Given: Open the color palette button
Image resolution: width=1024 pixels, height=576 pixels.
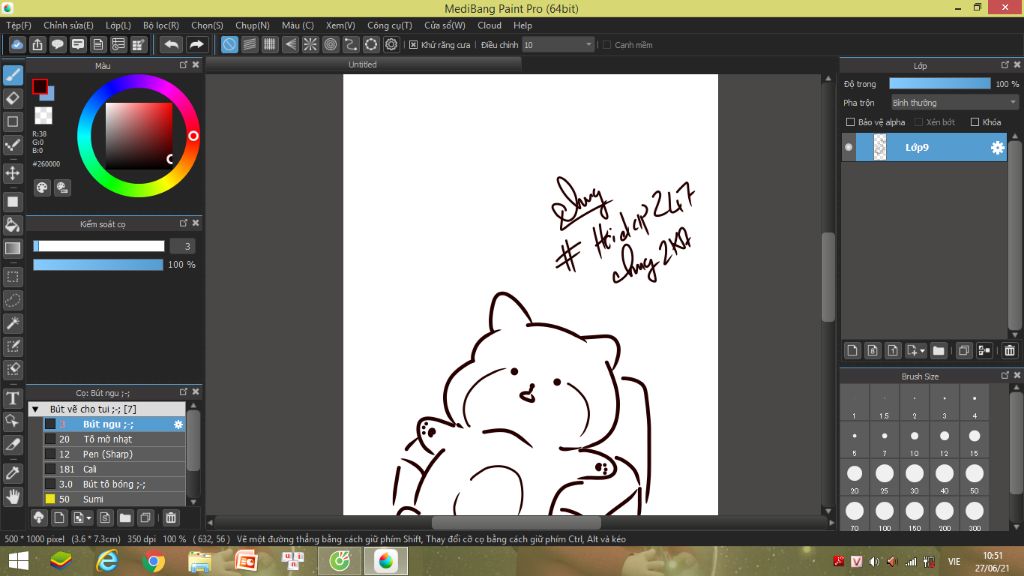Looking at the screenshot, I should coord(42,188).
